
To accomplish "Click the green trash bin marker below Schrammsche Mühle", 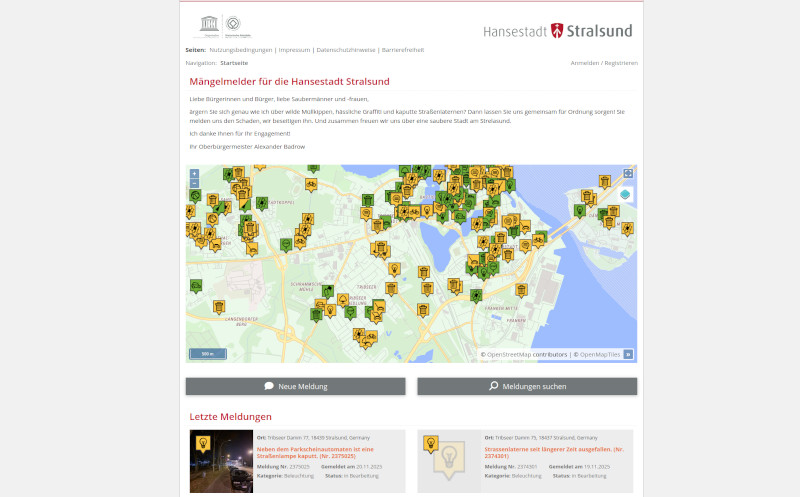I will pos(316,315).
